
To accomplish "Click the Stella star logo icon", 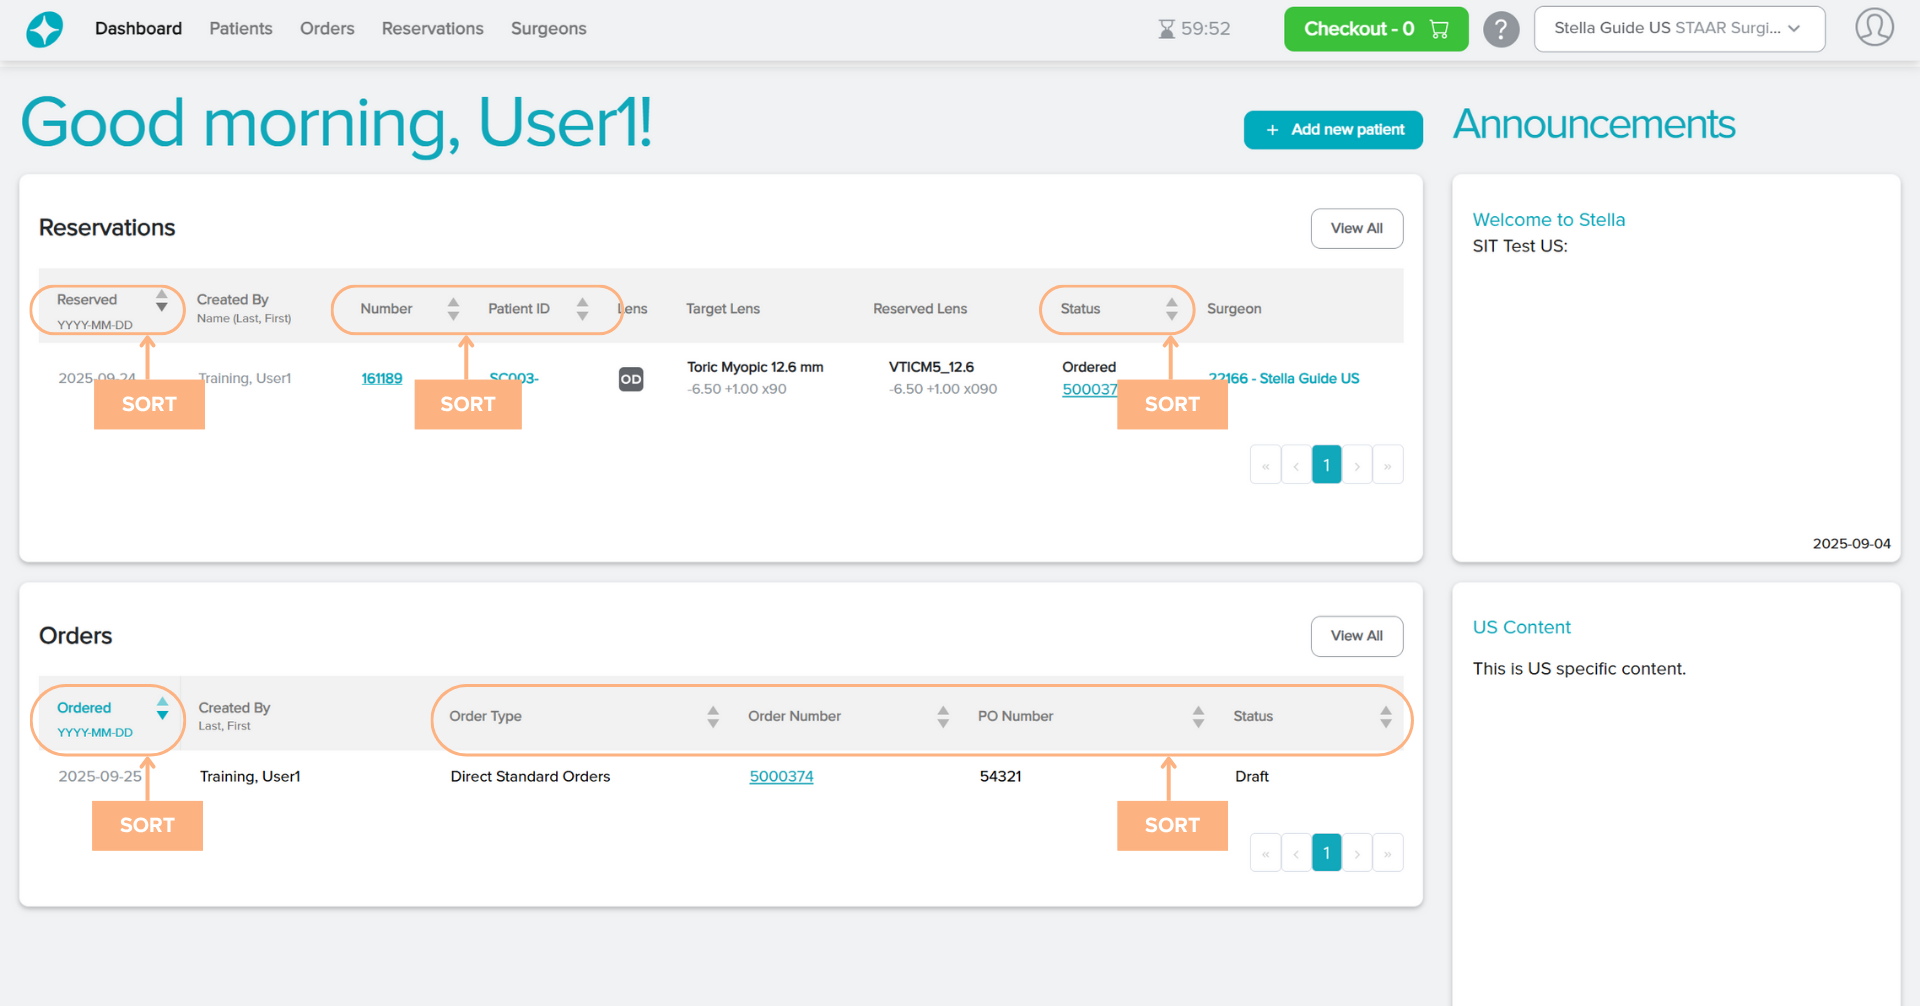I will tap(44, 29).
